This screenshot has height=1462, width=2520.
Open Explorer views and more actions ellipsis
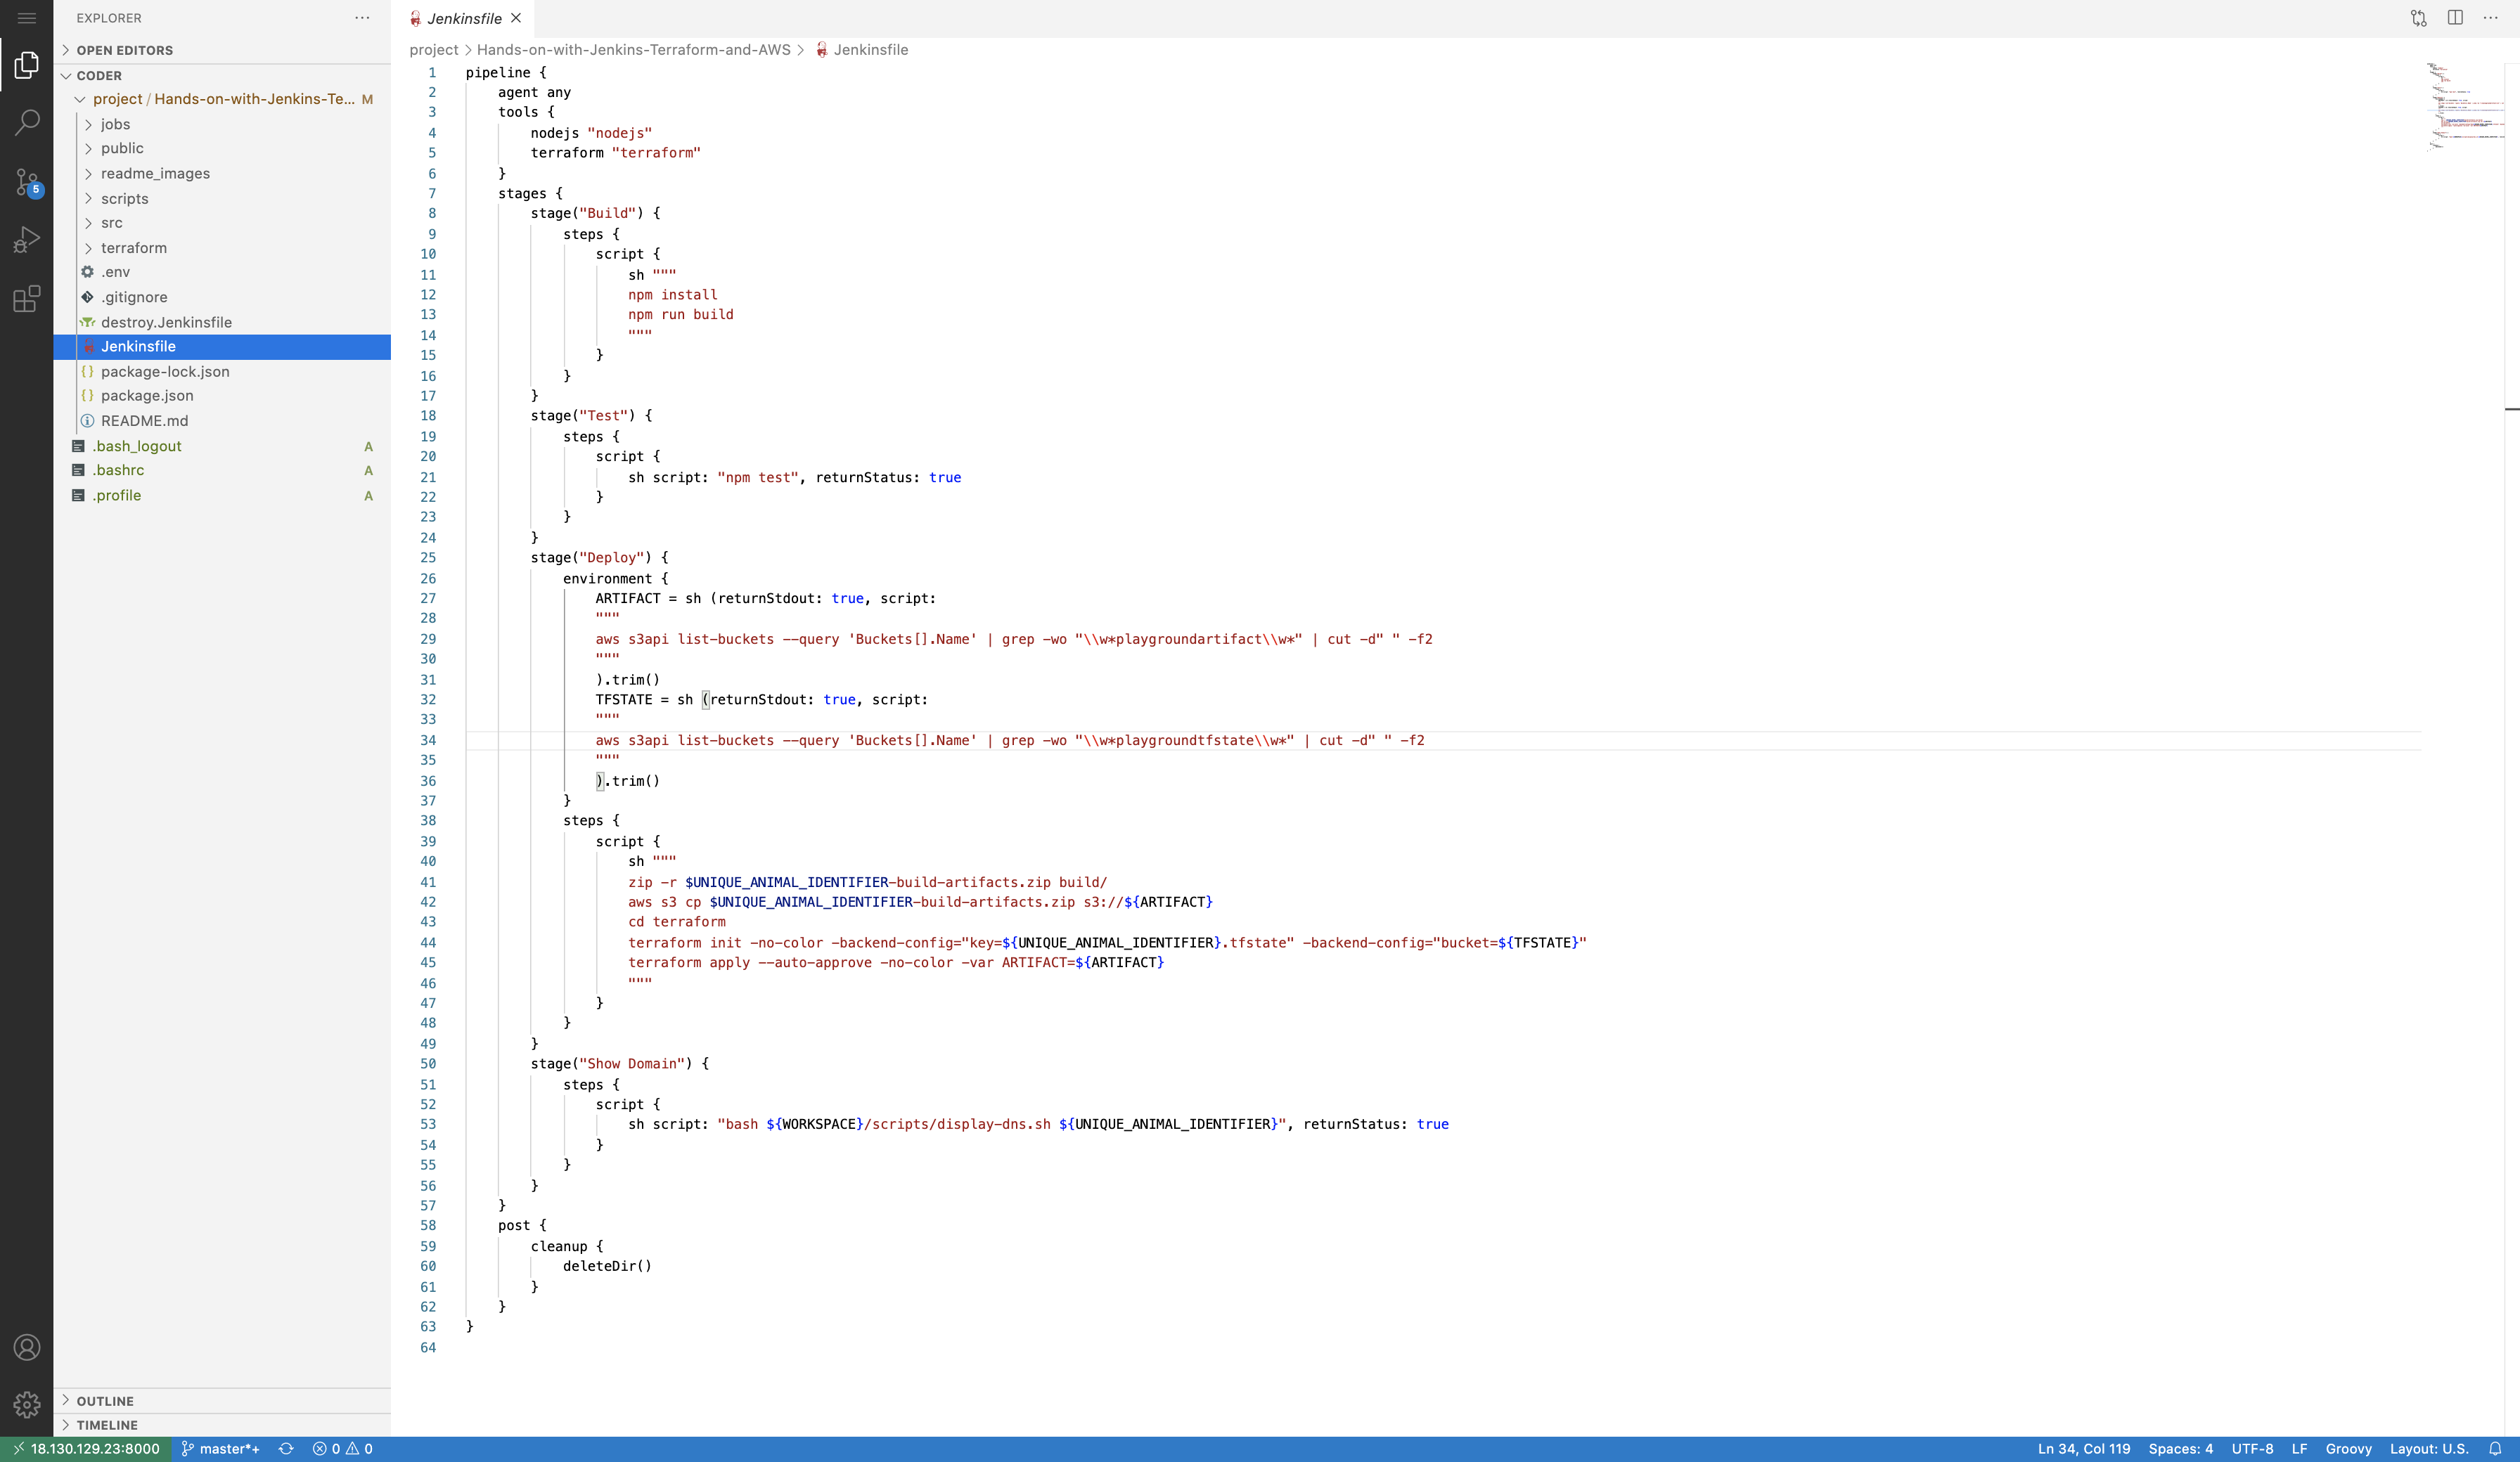coord(362,18)
